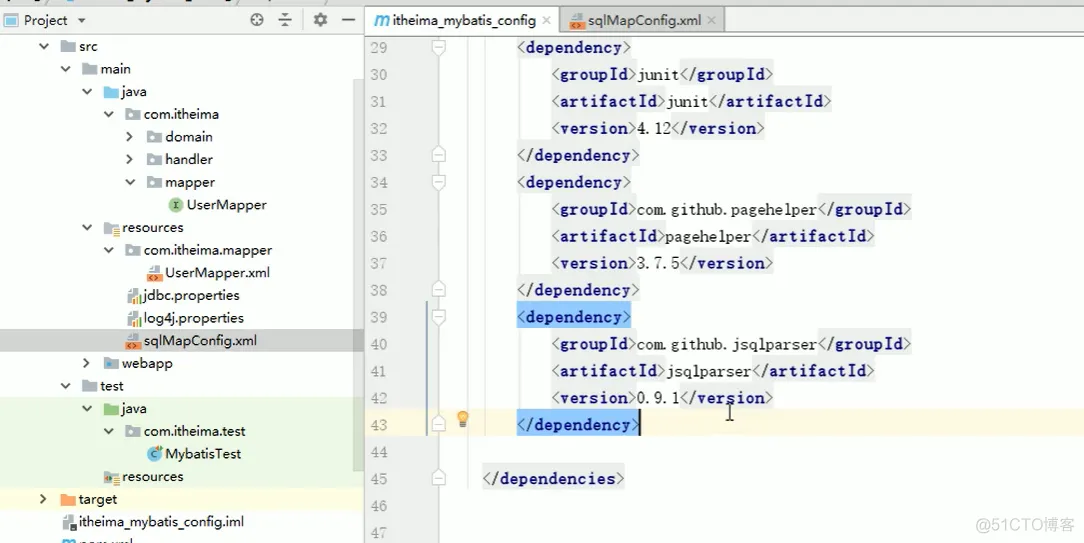1084x543 pixels.
Task: Click fold marker beside closing dependencies tag
Action: pyautogui.click(x=438, y=479)
